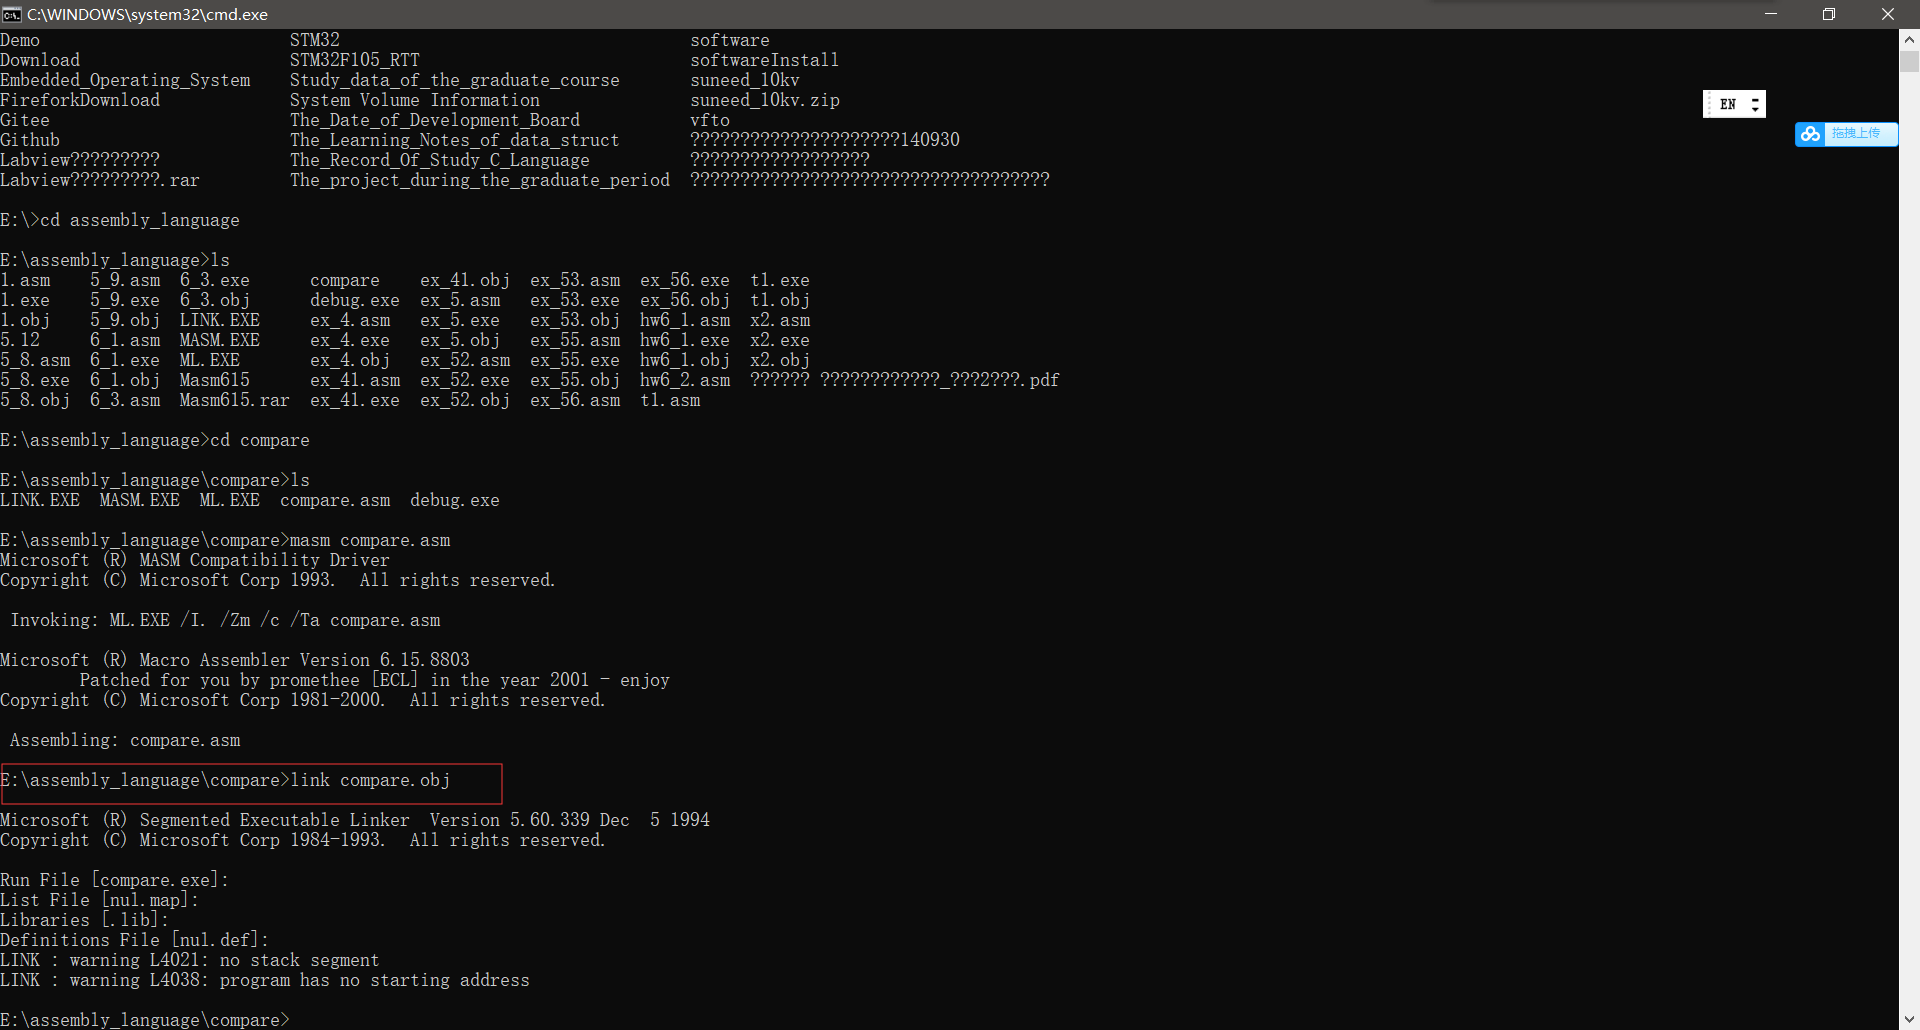Minimize the cmd.exe window
This screenshot has height=1030, width=1920.
coord(1771,14)
